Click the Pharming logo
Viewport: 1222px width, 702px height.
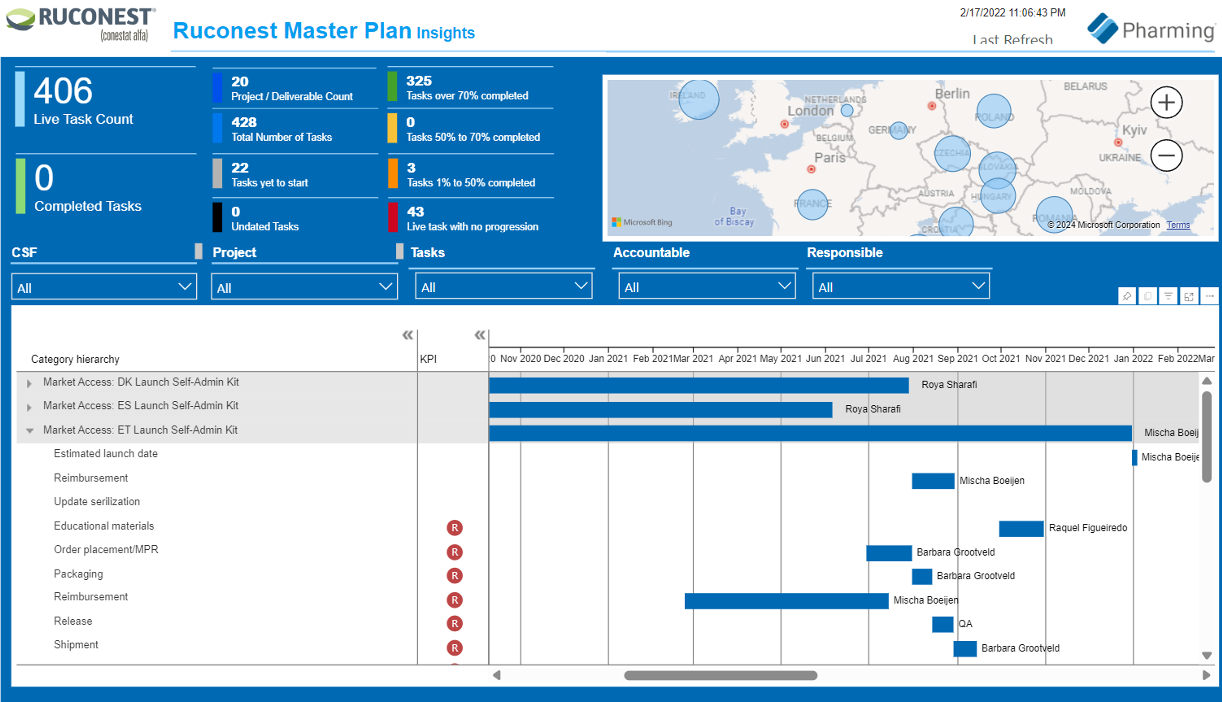pos(1151,29)
